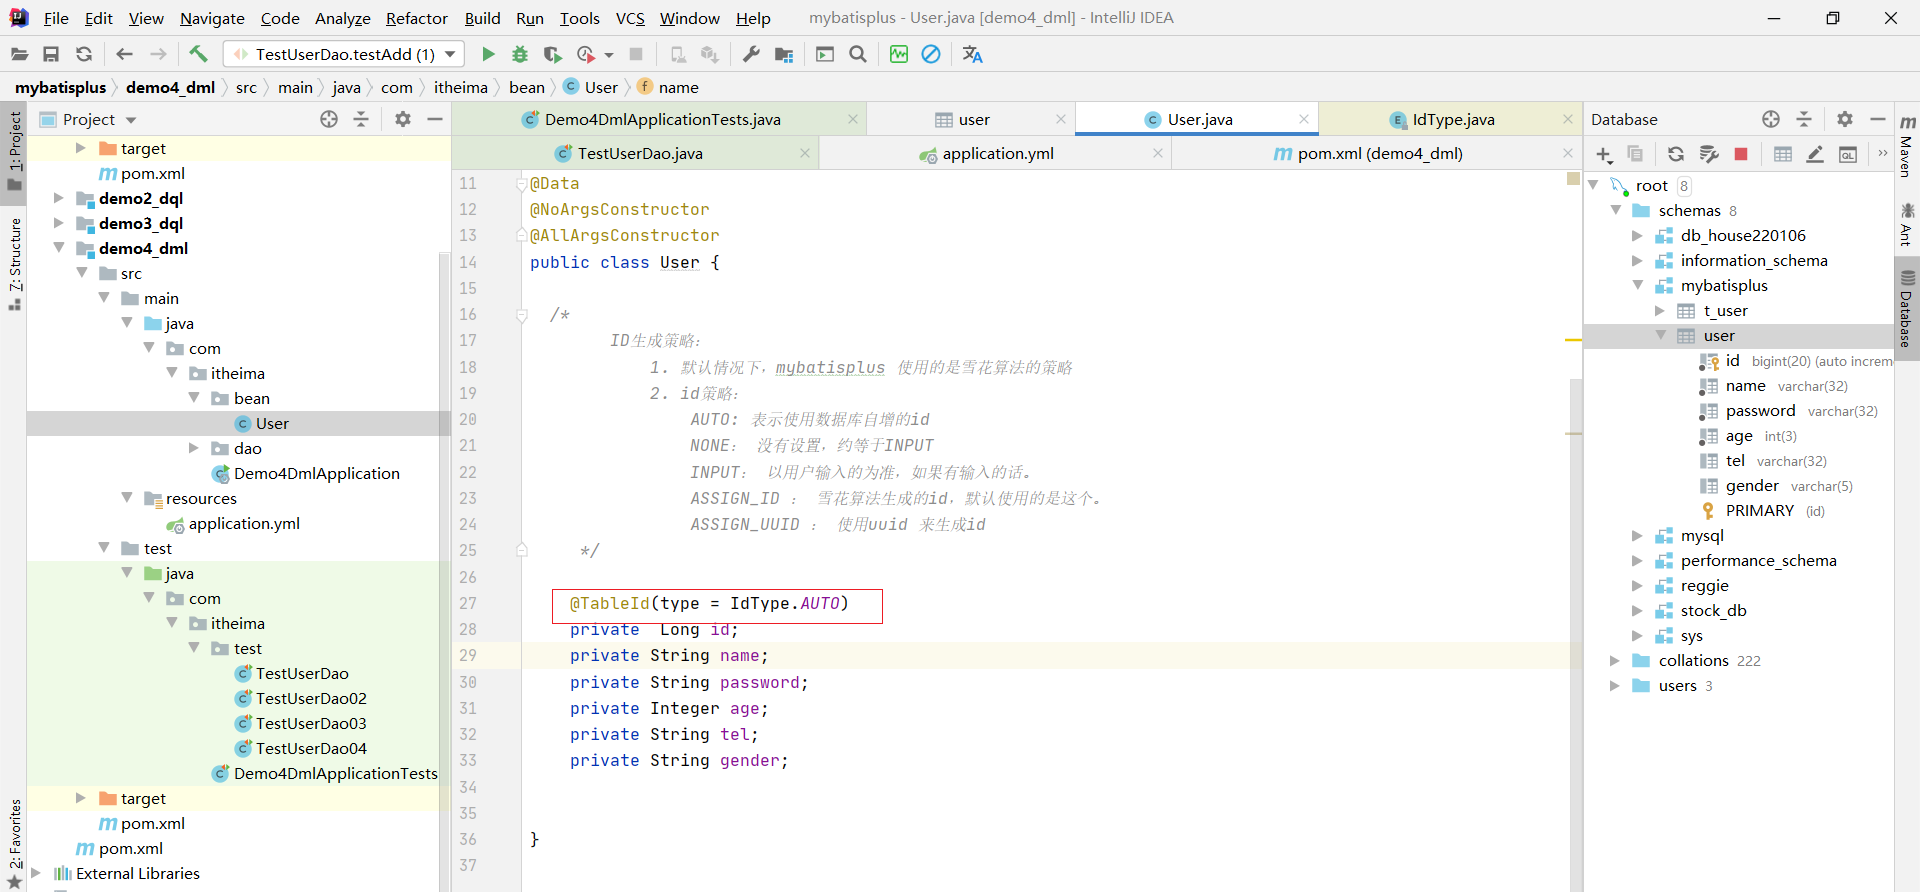1920x892 pixels.
Task: Refresh the database with the Database panel's reload icon
Action: pos(1676,154)
